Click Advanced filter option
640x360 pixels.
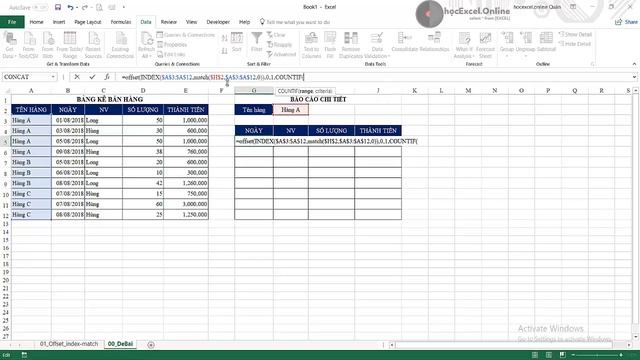click(281, 54)
